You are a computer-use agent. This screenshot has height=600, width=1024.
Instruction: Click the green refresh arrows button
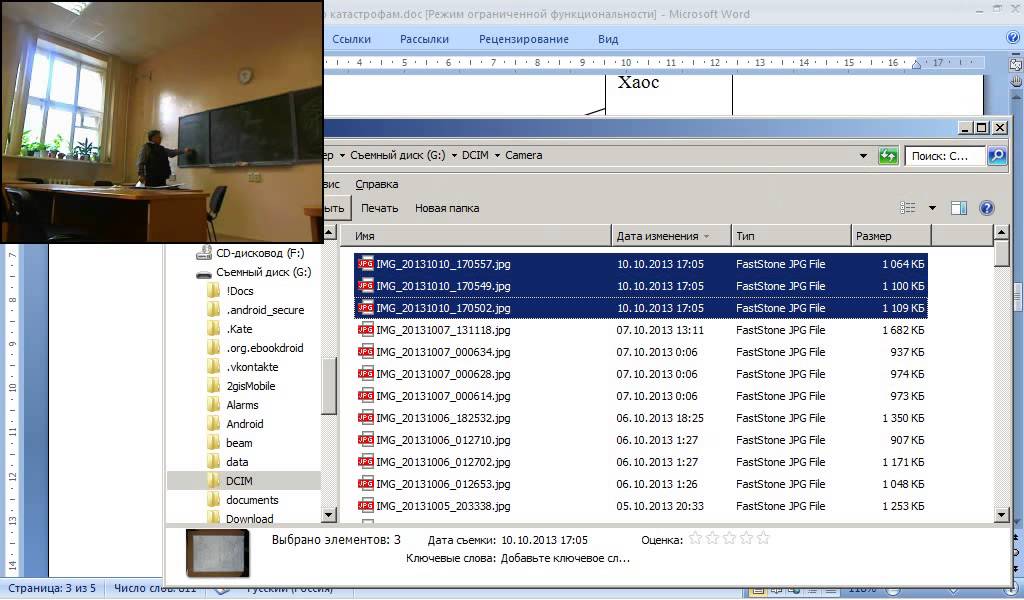pyautogui.click(x=888, y=156)
